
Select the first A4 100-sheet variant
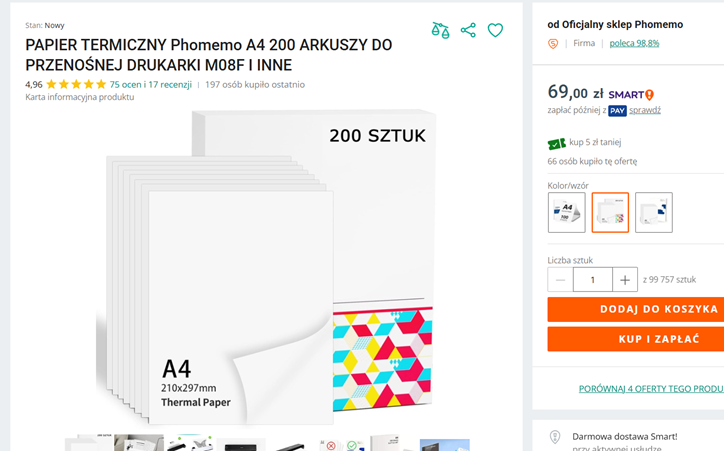(566, 212)
